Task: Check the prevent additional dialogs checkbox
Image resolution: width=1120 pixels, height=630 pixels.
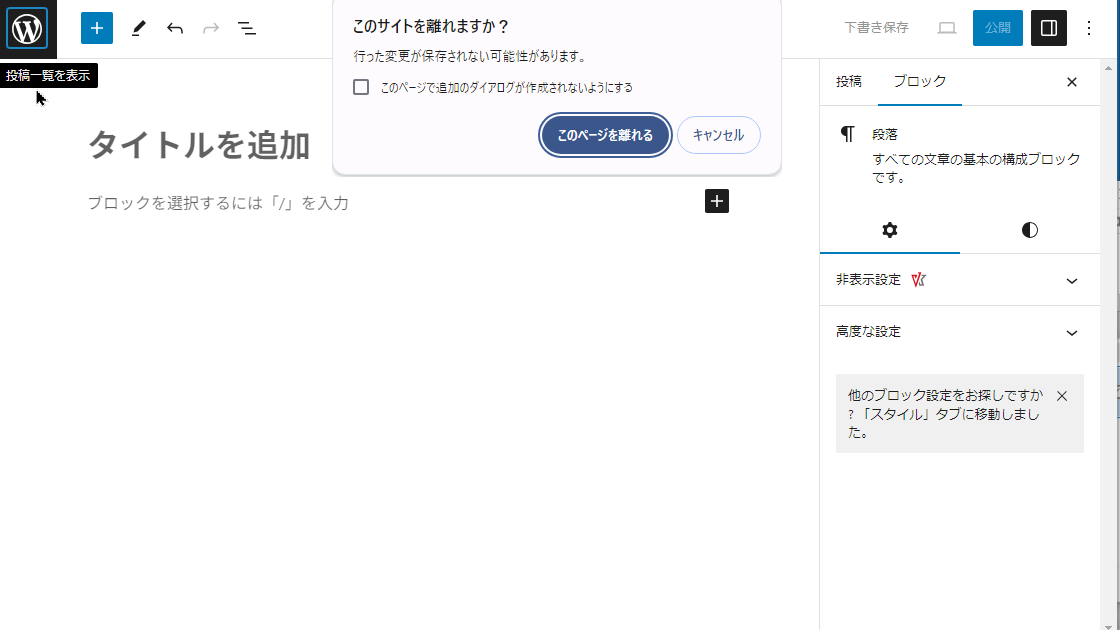Action: point(361,87)
